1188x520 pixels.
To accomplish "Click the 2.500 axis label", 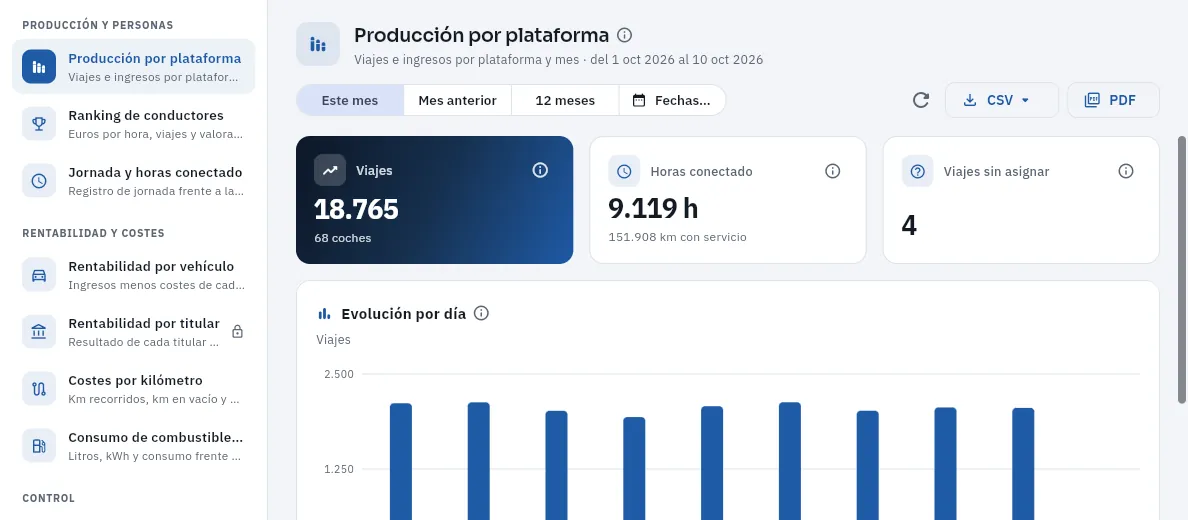I will tap(339, 374).
